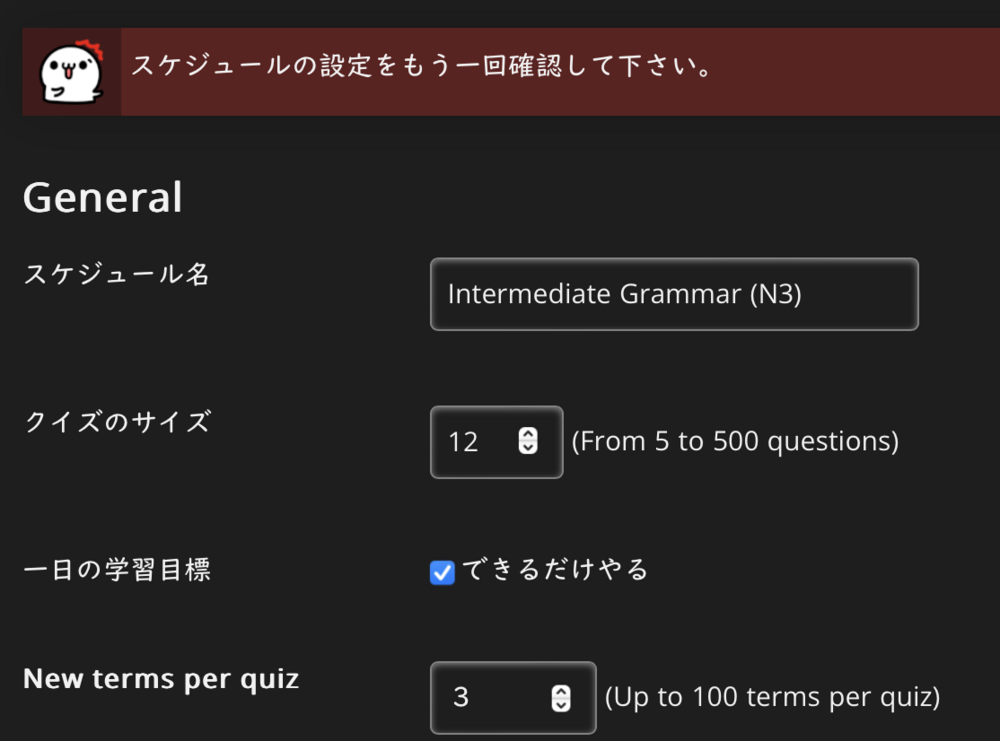Image resolution: width=1000 pixels, height=741 pixels.
Task: Decrease quiz size with the down arrow
Action: (528, 448)
